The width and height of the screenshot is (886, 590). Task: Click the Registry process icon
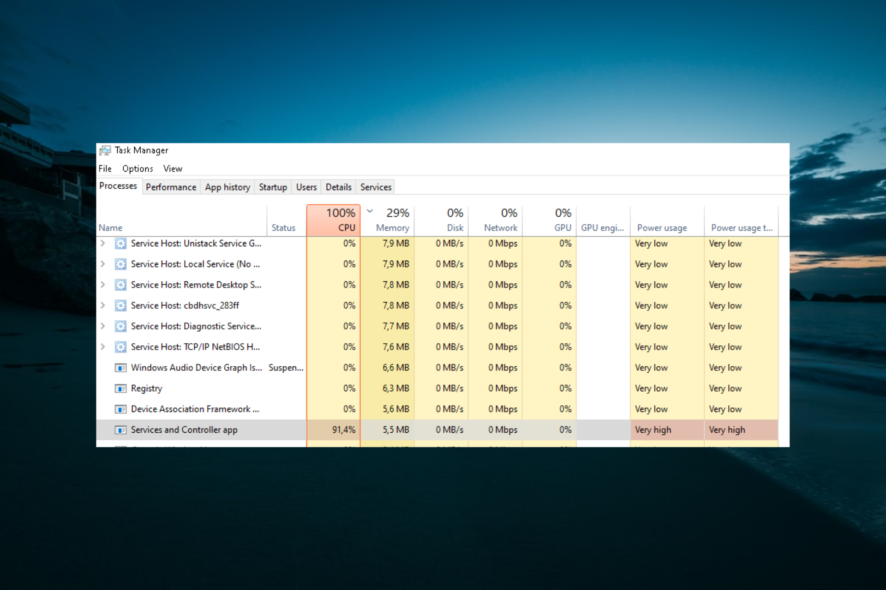[118, 388]
